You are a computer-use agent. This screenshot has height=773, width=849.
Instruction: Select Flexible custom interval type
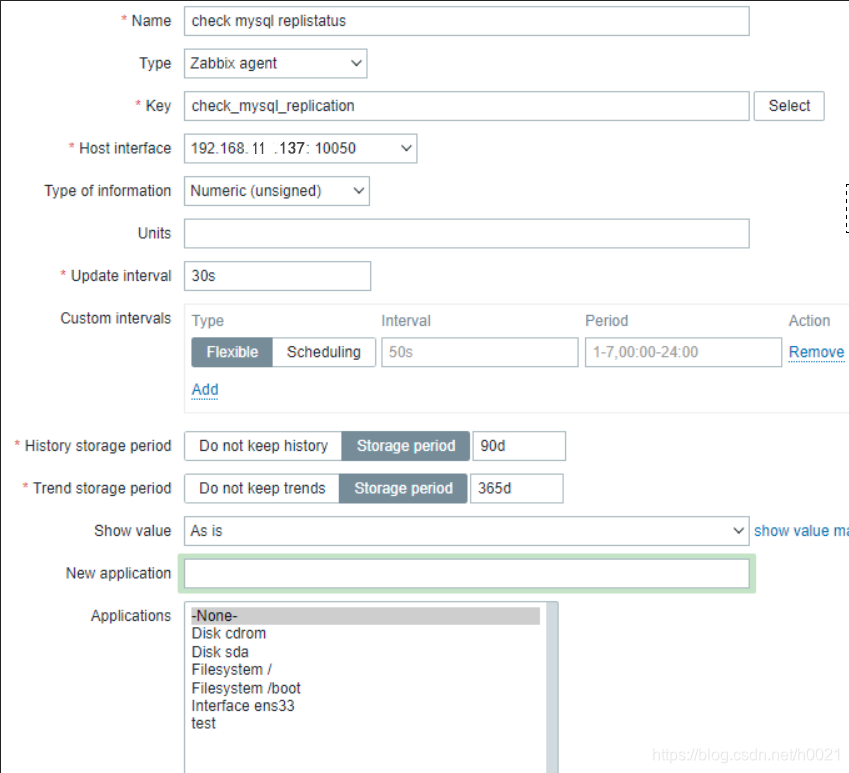pyautogui.click(x=232, y=352)
